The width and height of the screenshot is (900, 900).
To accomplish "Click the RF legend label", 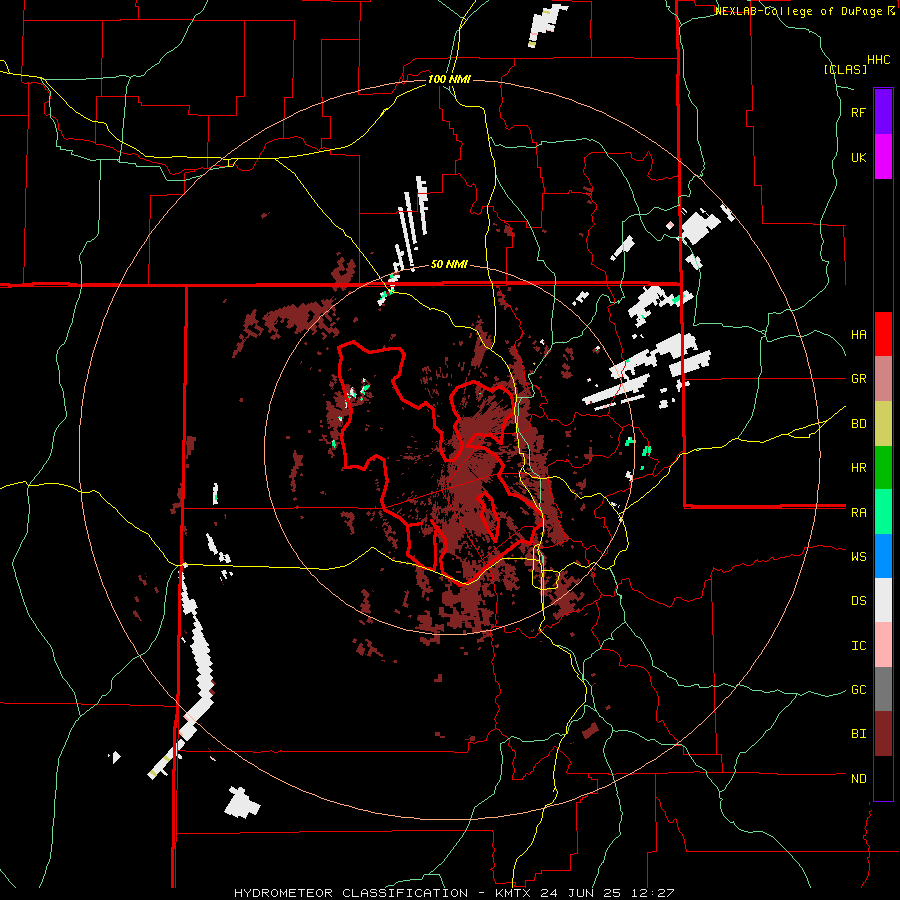I will pyautogui.click(x=859, y=112).
